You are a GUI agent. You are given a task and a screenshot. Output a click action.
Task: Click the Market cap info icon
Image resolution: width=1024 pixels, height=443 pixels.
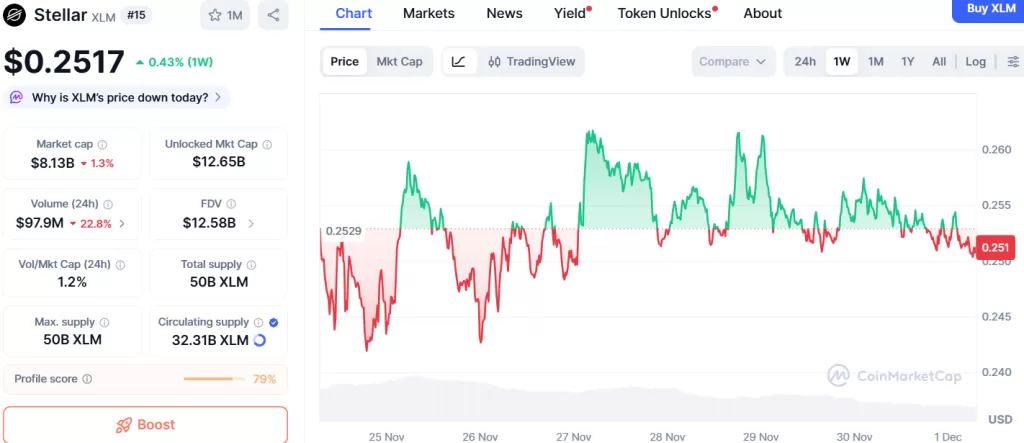[103, 145]
